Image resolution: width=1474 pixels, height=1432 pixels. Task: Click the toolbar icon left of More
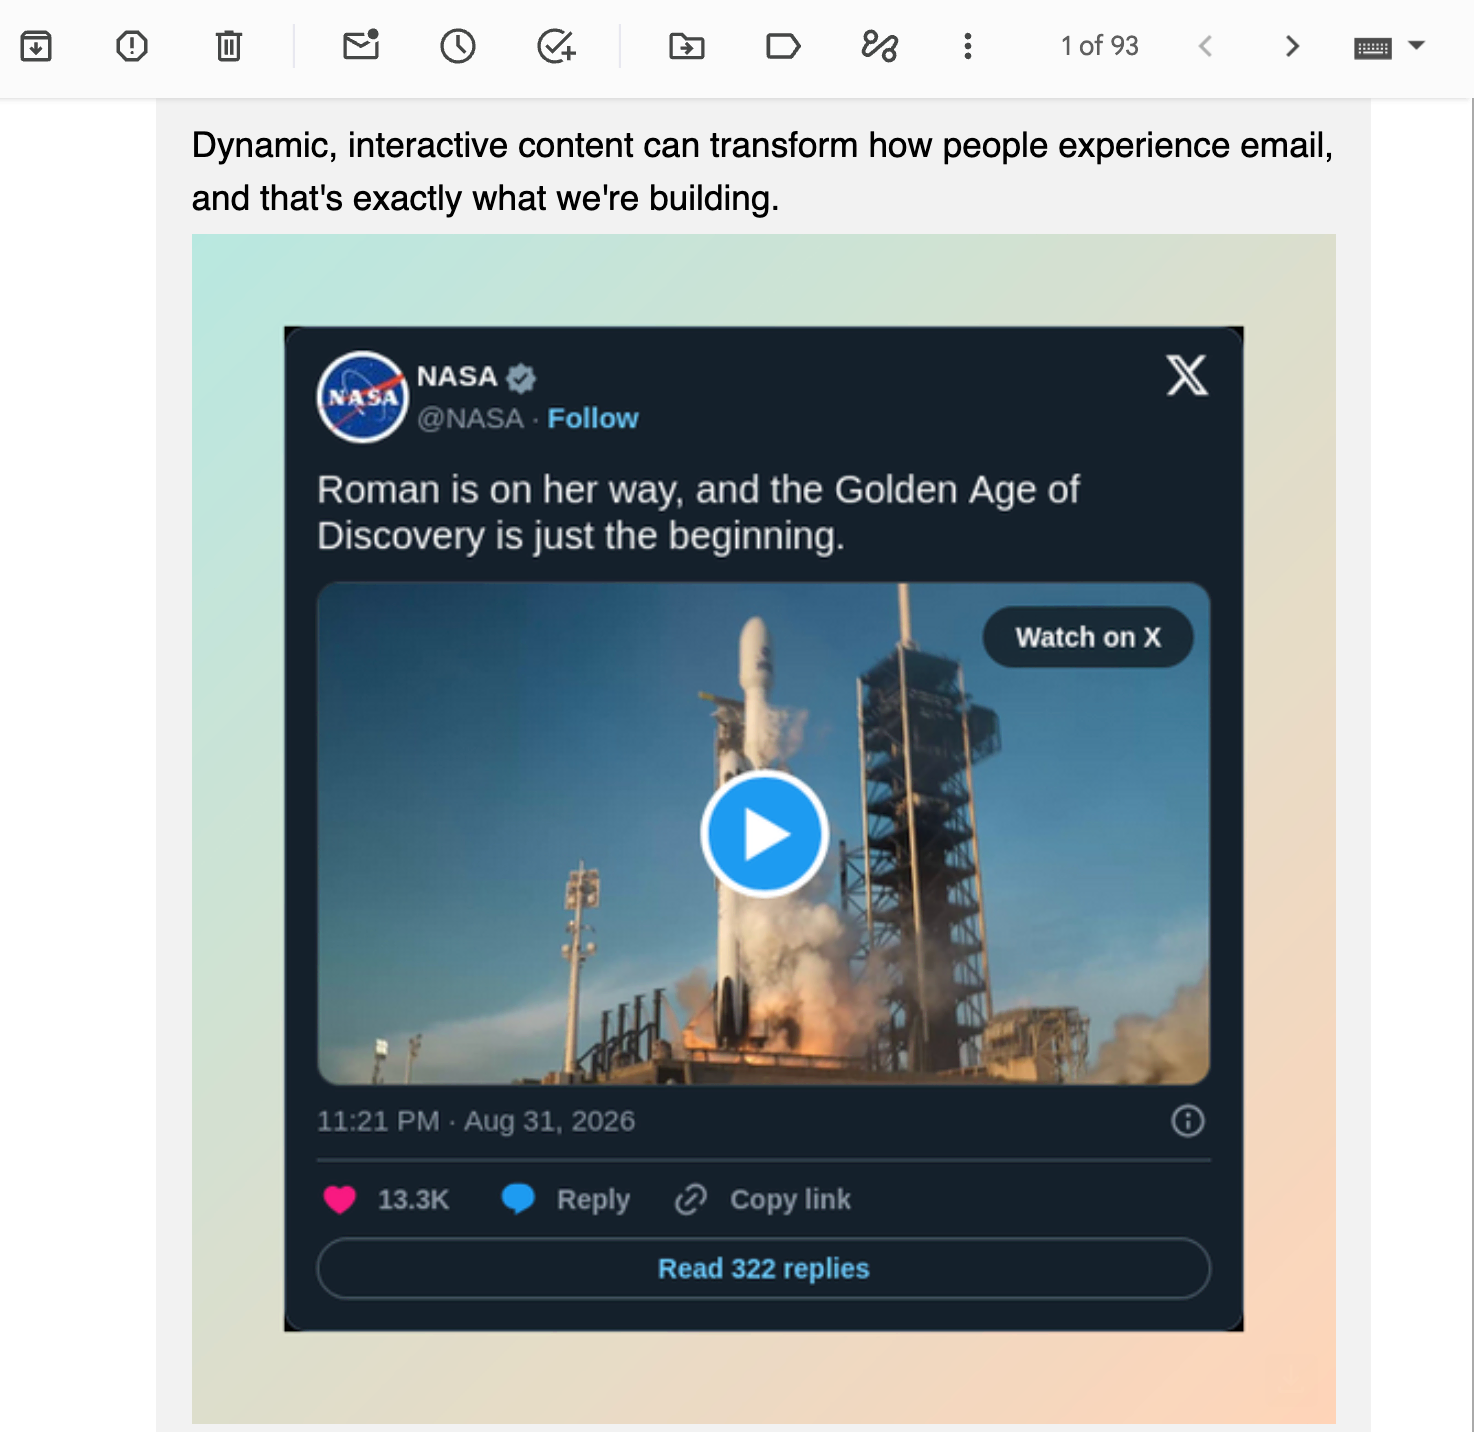[880, 46]
